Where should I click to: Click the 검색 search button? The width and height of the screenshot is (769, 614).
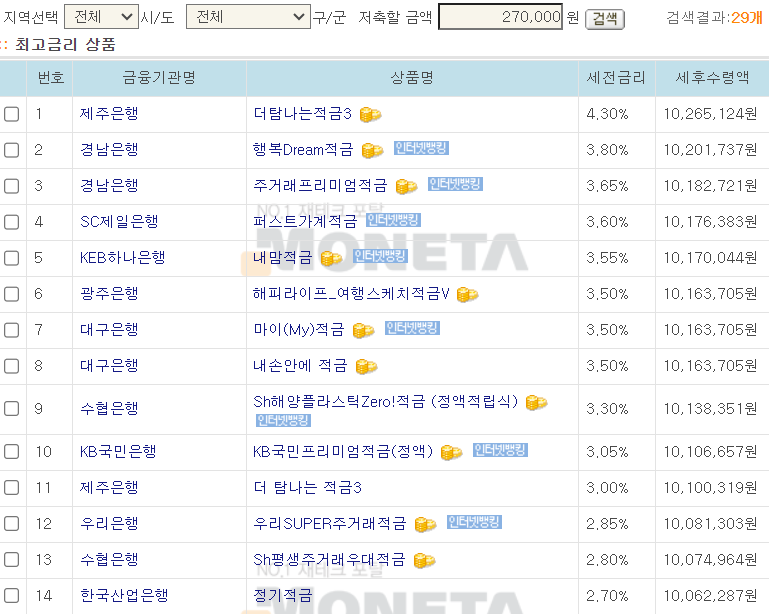(x=605, y=19)
